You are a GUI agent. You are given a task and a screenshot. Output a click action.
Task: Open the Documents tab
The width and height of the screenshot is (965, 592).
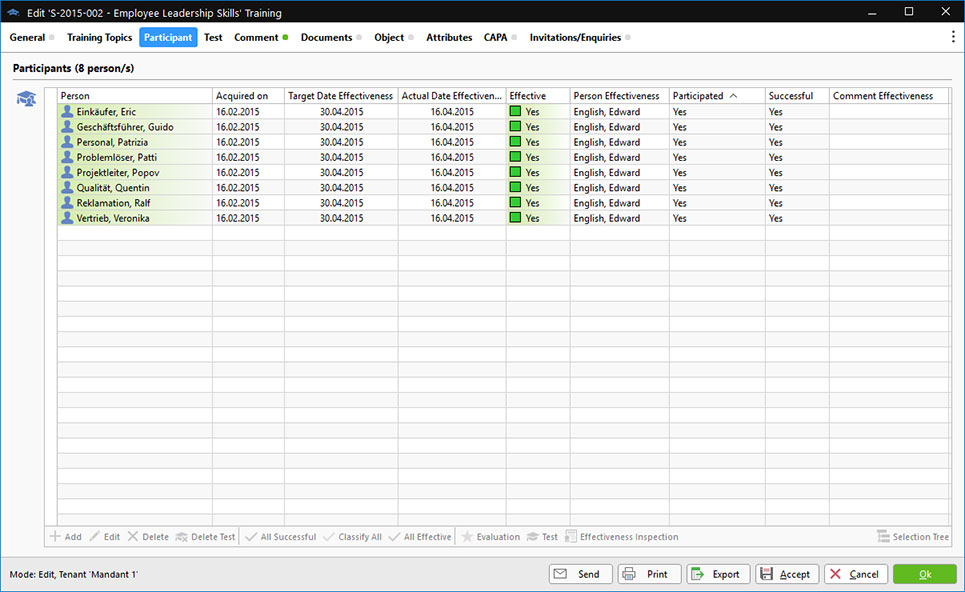326,37
